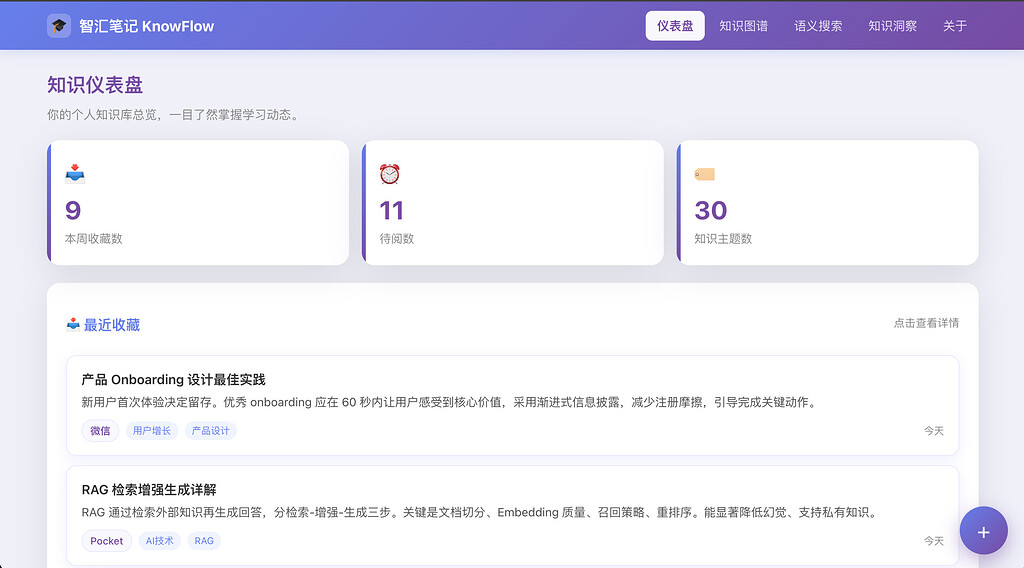Click the number 11 statistic
The height and width of the screenshot is (568, 1024).
click(x=391, y=210)
